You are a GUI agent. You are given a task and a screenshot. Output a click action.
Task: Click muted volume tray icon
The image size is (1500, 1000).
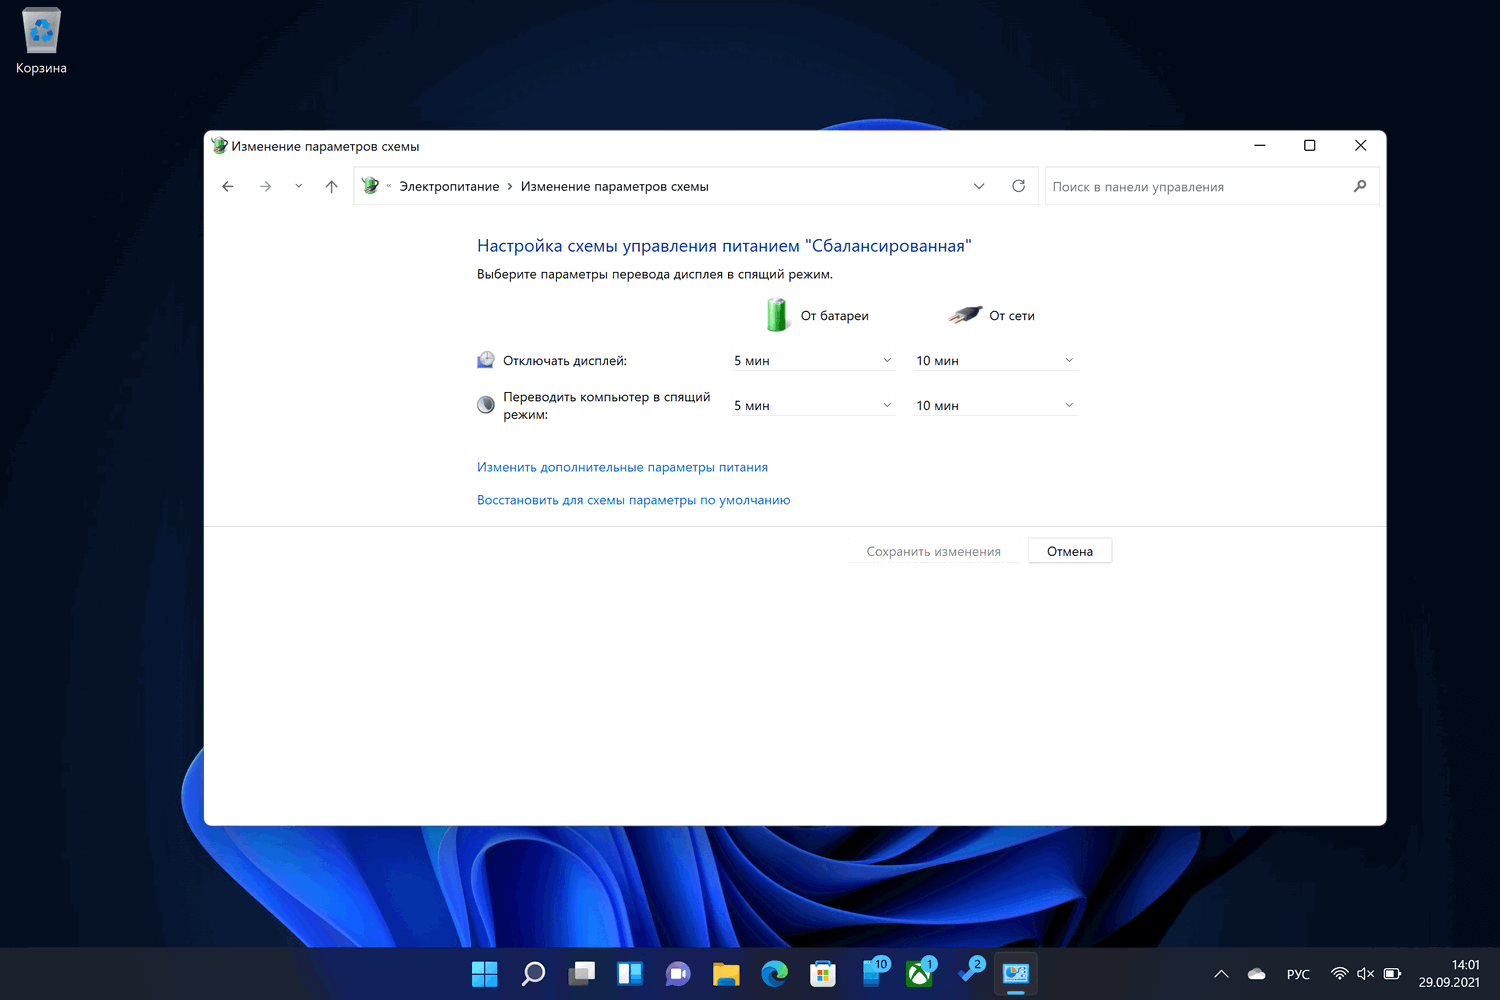(1365, 973)
